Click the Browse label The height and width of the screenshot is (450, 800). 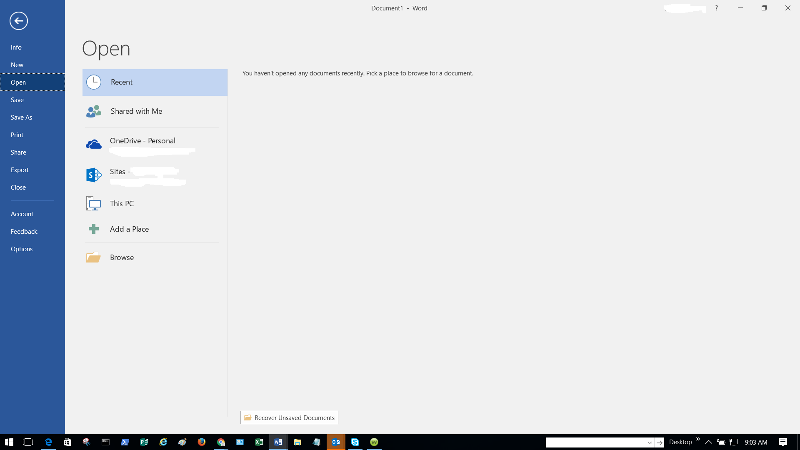tap(122, 257)
